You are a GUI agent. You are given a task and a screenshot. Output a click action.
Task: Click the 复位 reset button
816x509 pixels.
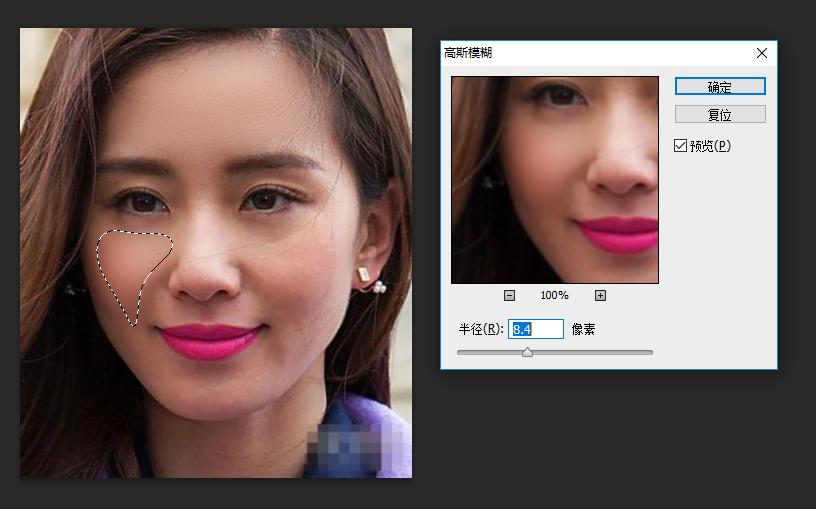(720, 114)
